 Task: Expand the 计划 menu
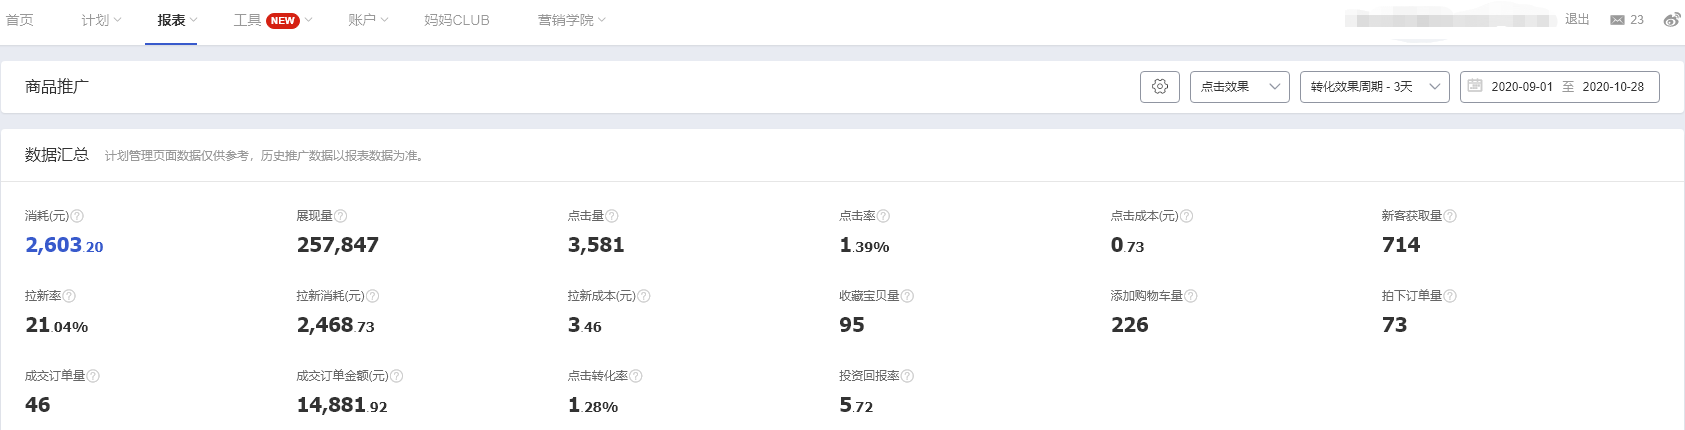point(101,20)
